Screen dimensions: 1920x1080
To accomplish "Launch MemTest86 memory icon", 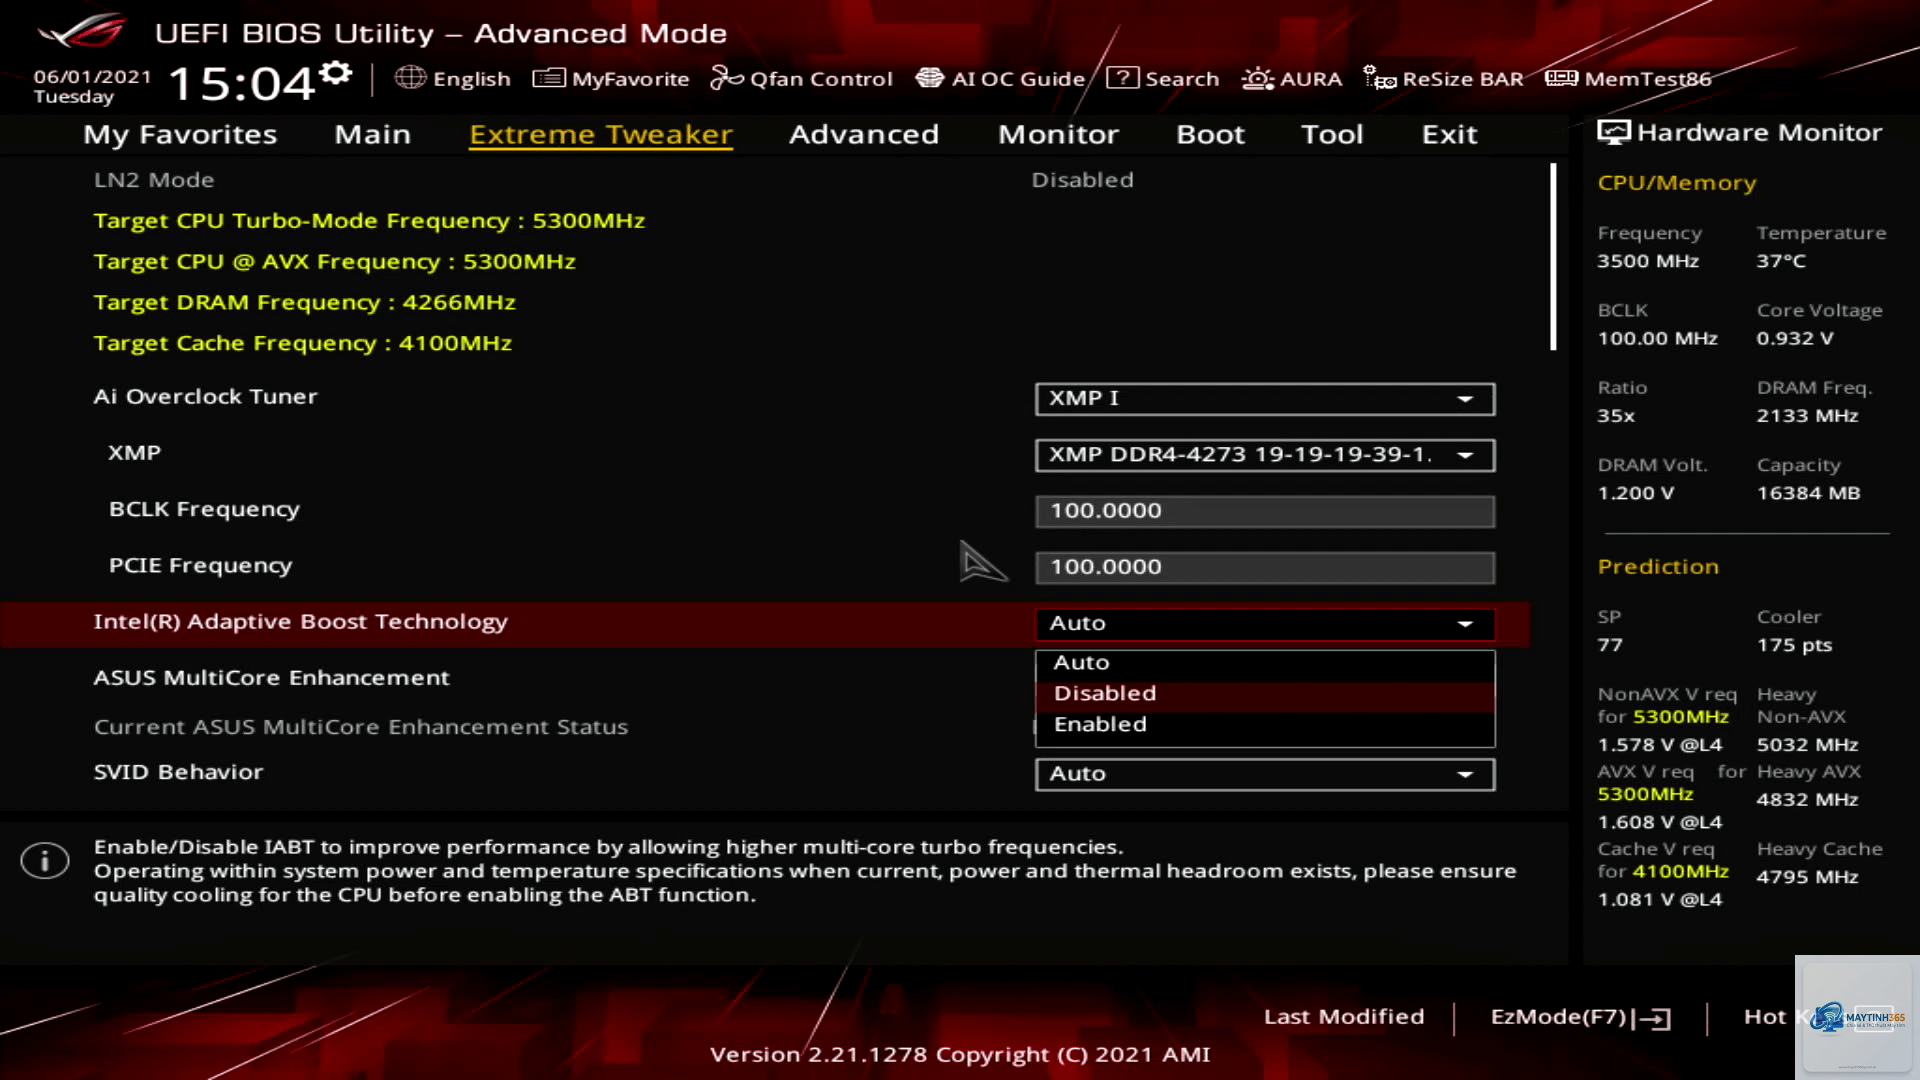I will tap(1561, 78).
